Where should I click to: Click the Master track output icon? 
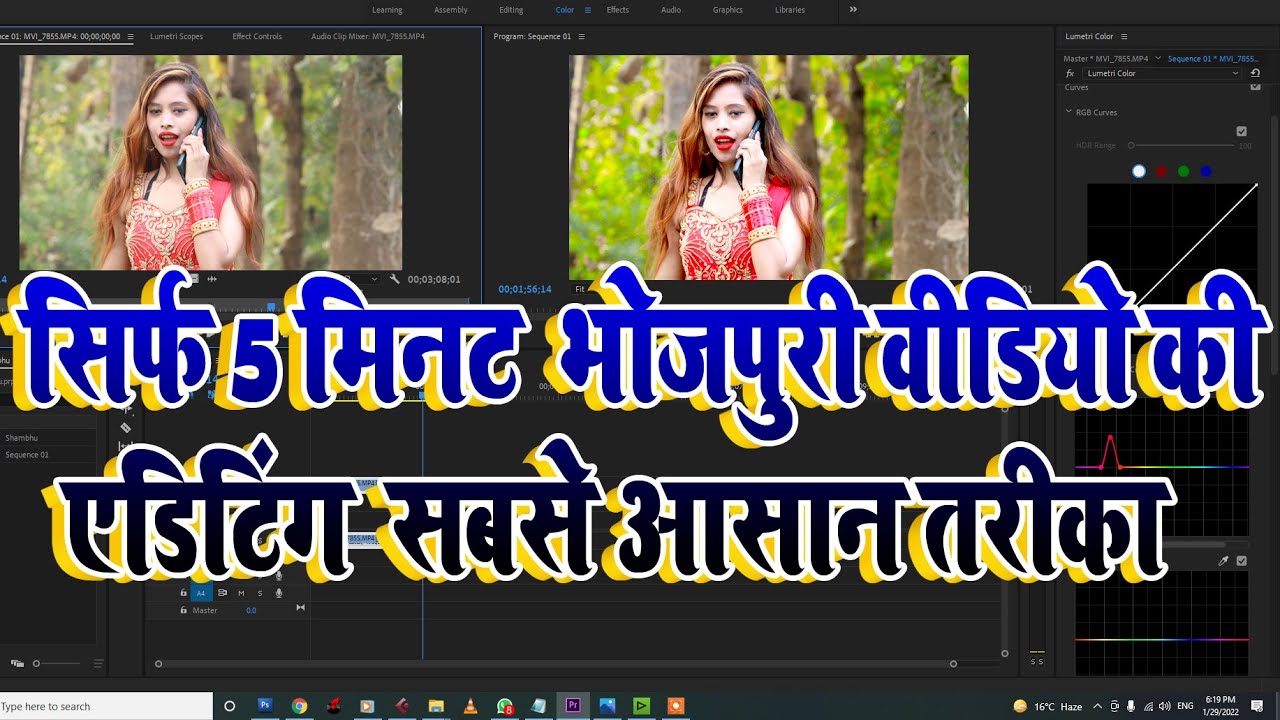300,608
